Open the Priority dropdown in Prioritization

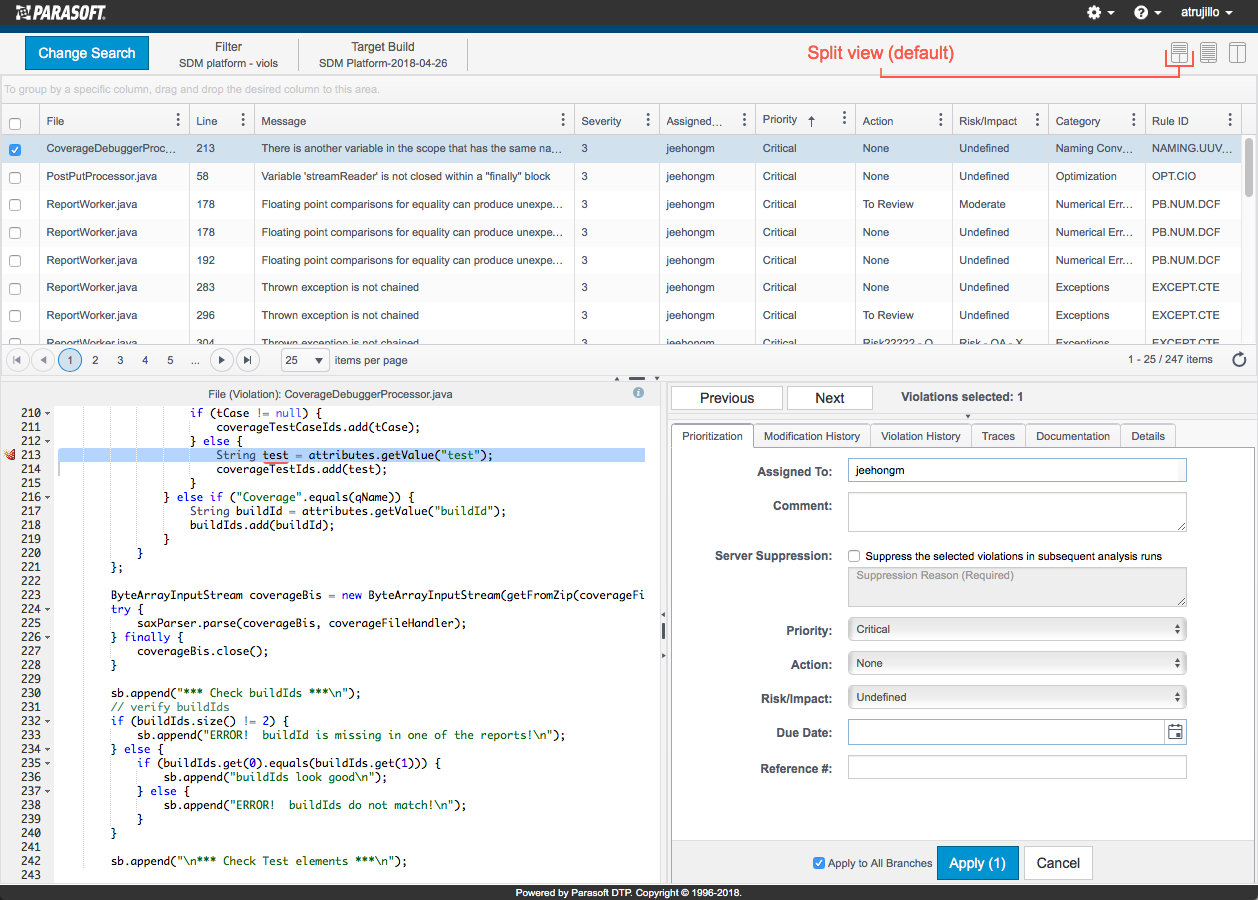point(1017,629)
